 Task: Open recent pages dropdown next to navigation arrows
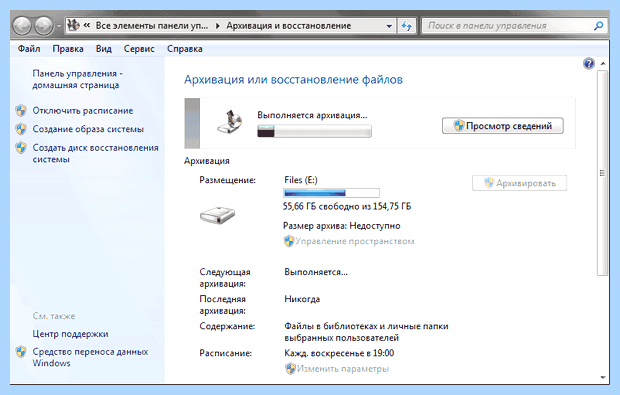pyautogui.click(x=59, y=26)
